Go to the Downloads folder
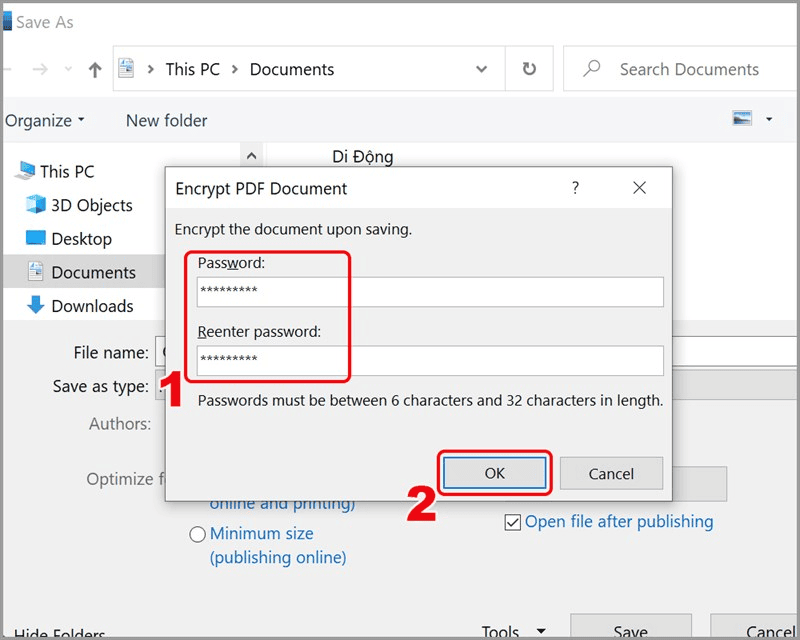Viewport: 800px width, 640px height. coord(92,306)
